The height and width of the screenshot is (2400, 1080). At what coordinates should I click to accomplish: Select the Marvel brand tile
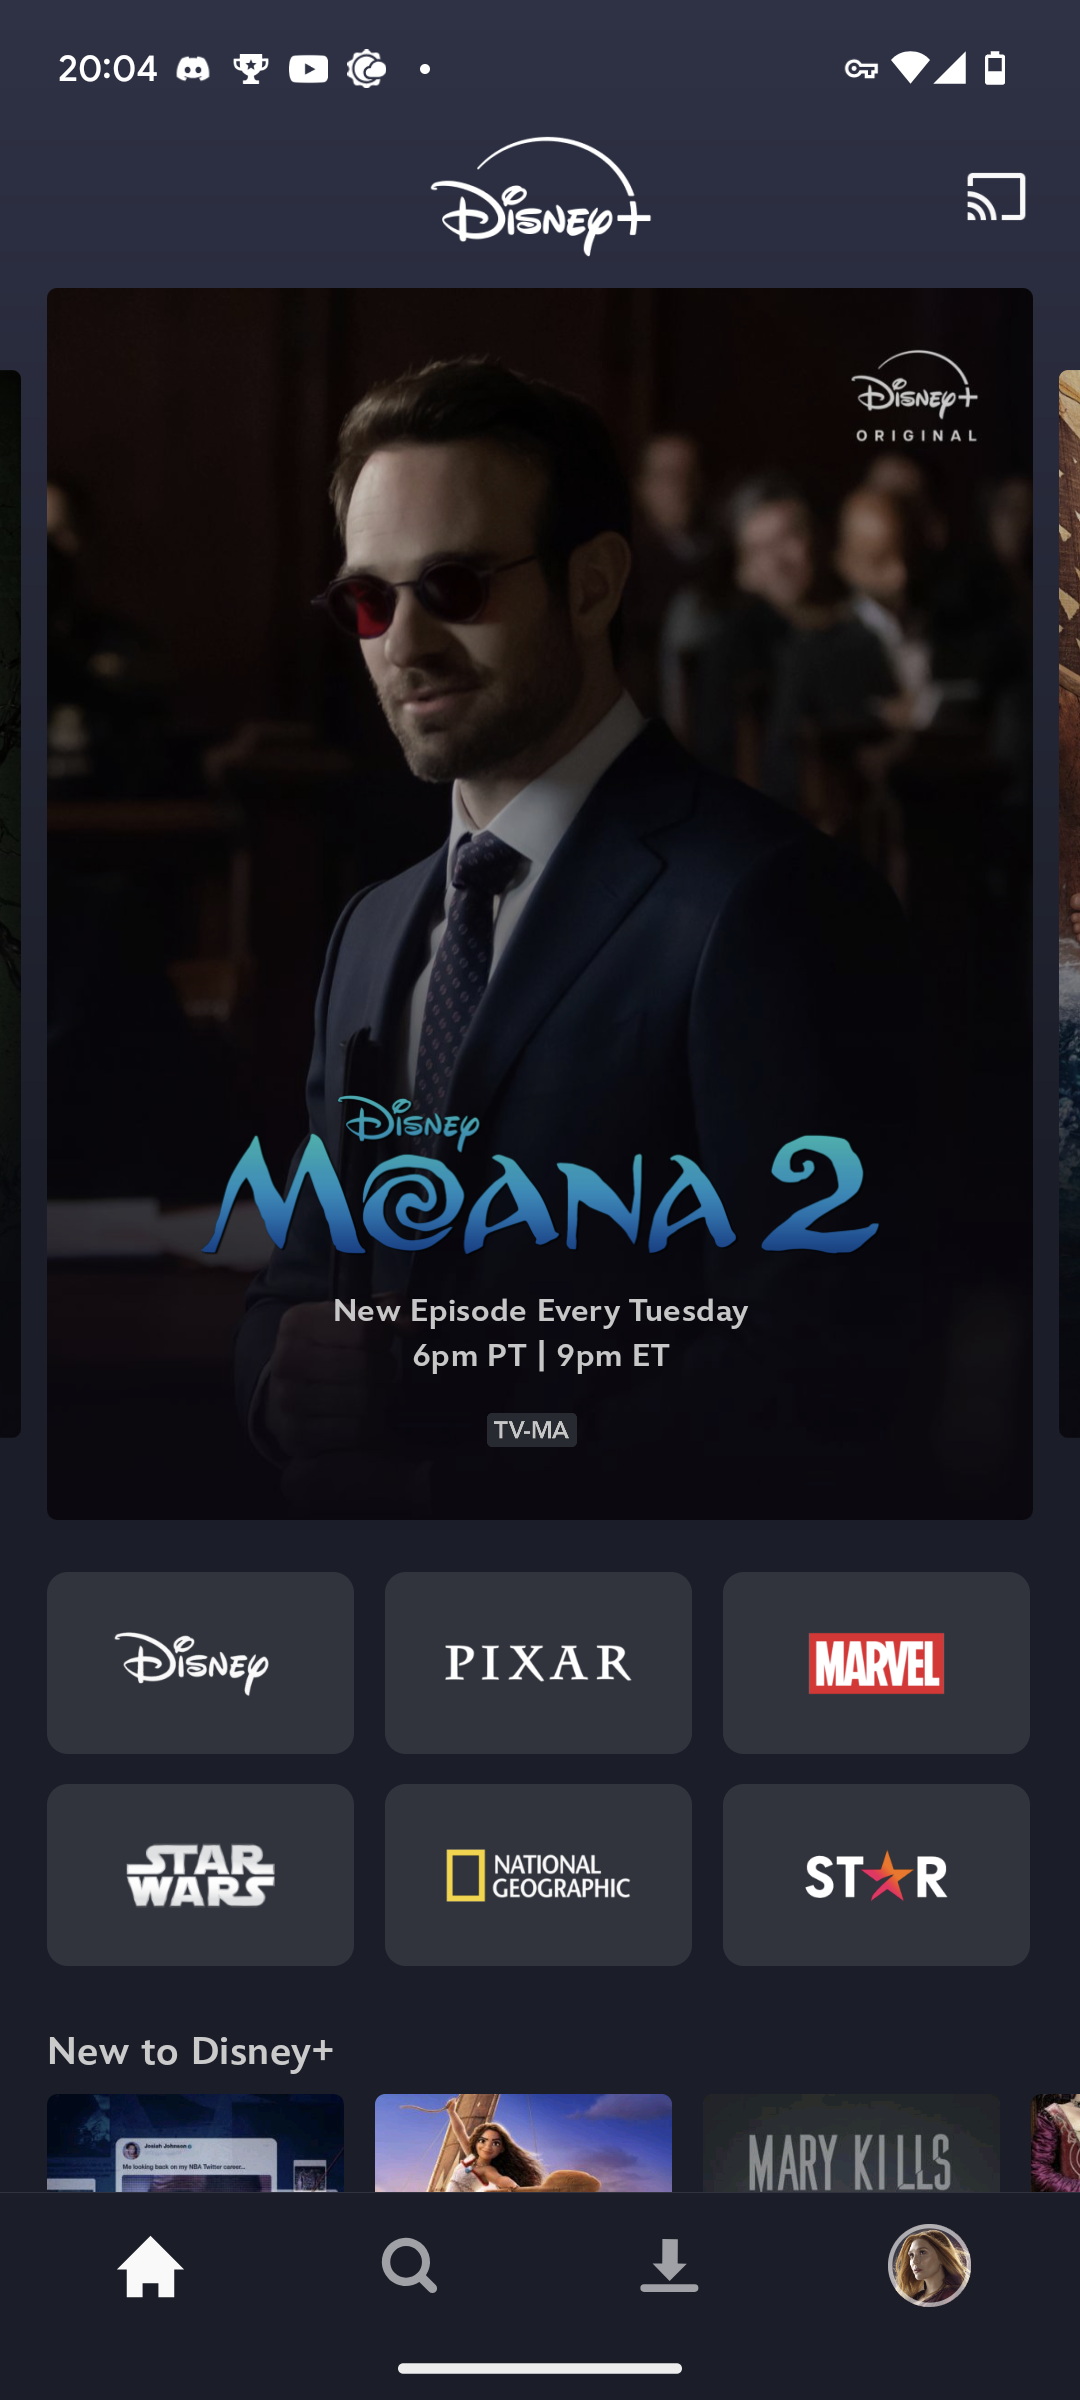click(876, 1662)
